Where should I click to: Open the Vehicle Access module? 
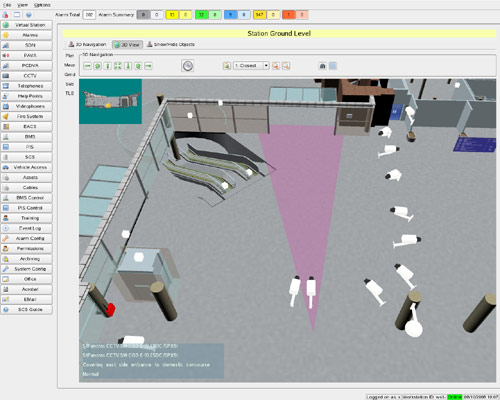click(27, 167)
